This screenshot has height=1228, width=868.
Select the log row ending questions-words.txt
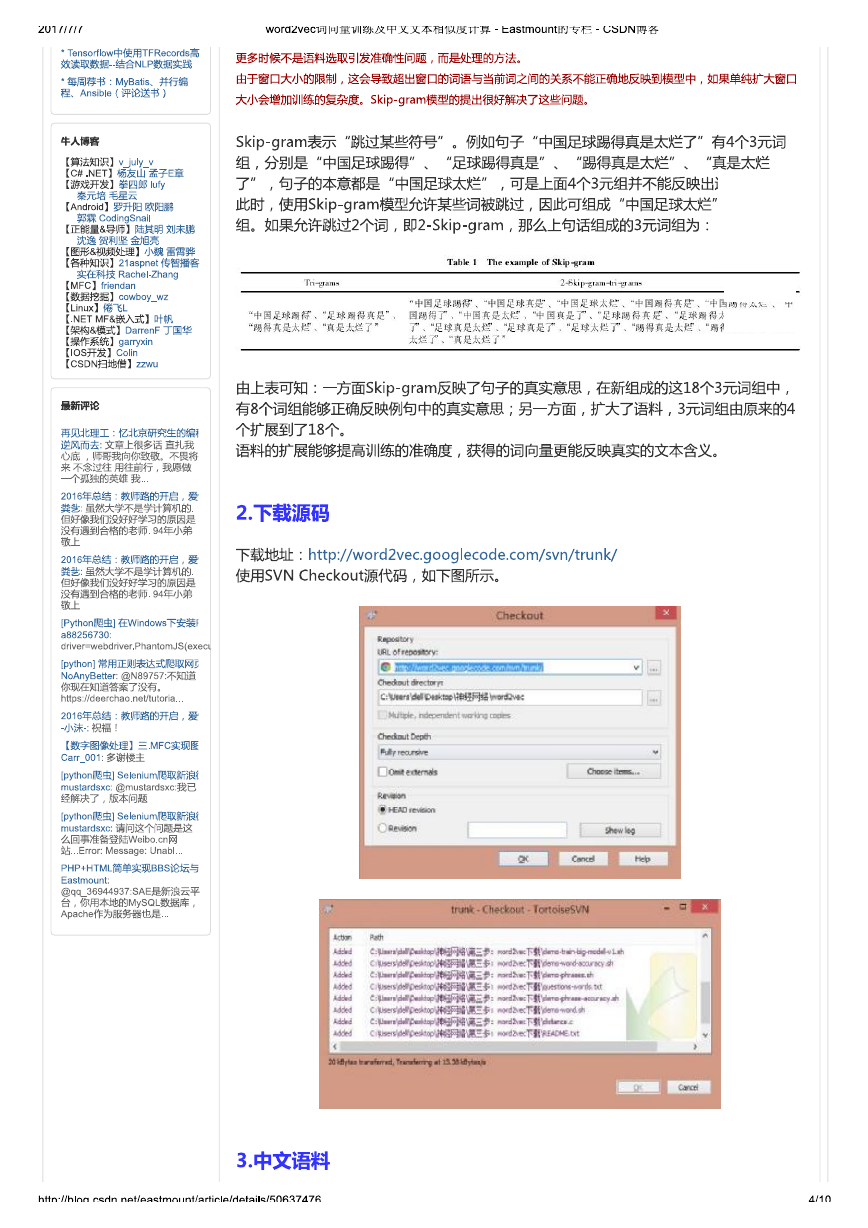tap(468, 986)
